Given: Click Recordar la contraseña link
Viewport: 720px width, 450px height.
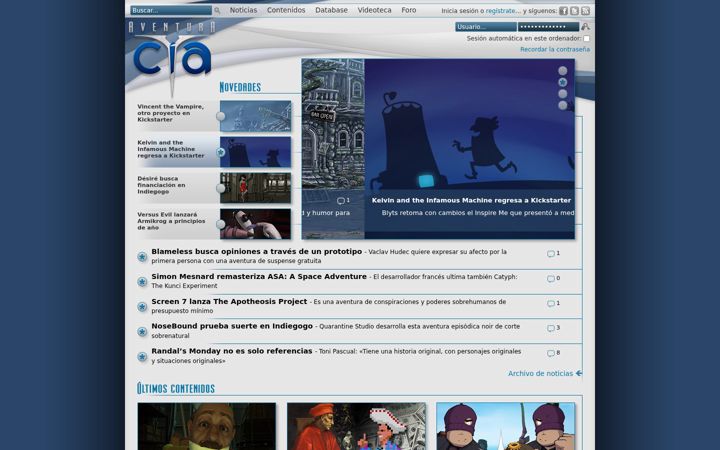Looking at the screenshot, I should click(x=555, y=49).
